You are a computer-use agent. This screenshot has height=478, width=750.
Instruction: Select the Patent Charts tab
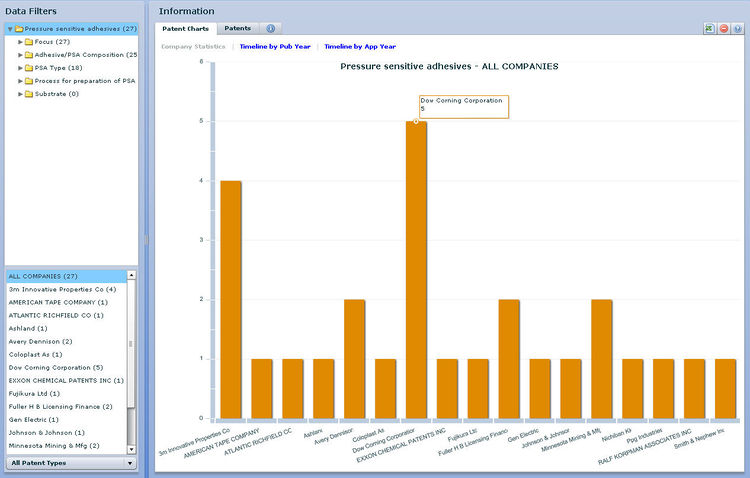(x=186, y=29)
